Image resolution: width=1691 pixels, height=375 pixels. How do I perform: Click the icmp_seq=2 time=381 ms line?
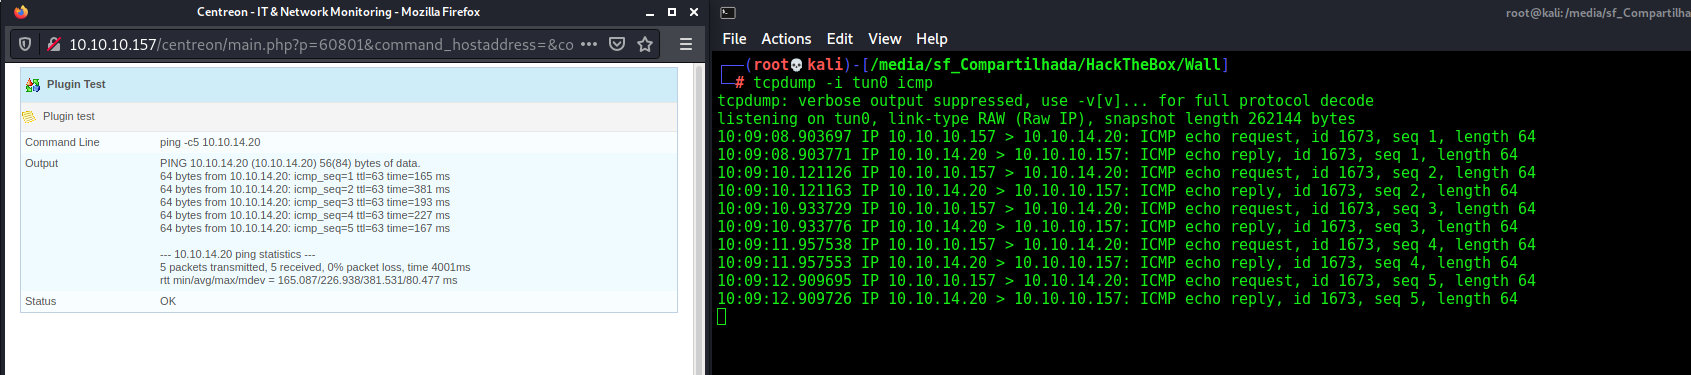click(305, 189)
